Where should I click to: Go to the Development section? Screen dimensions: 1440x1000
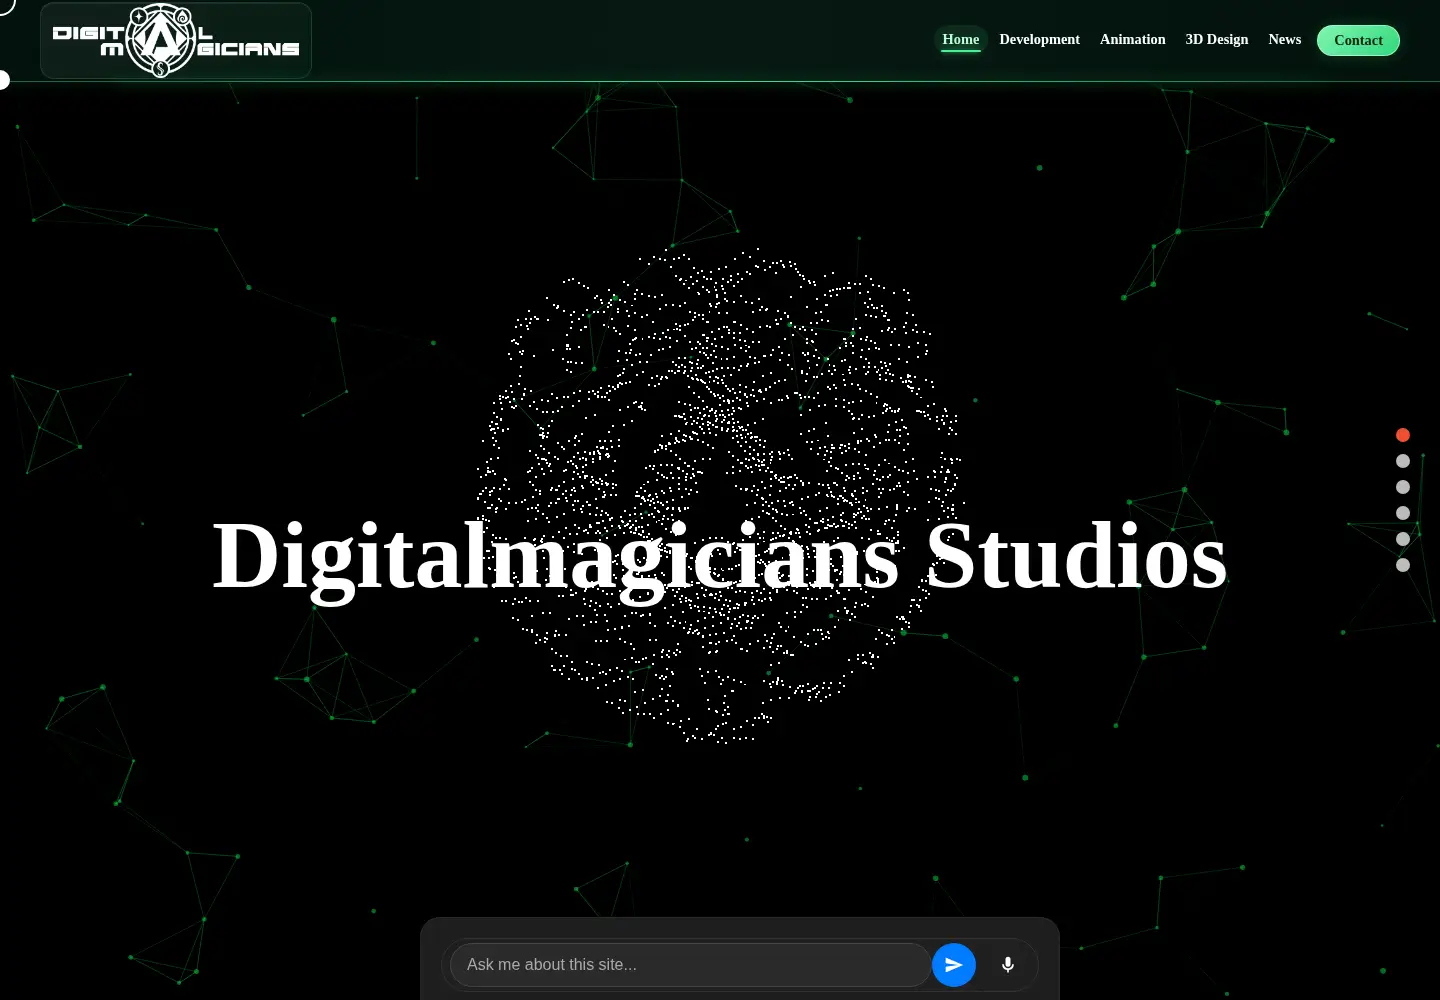(x=1040, y=40)
